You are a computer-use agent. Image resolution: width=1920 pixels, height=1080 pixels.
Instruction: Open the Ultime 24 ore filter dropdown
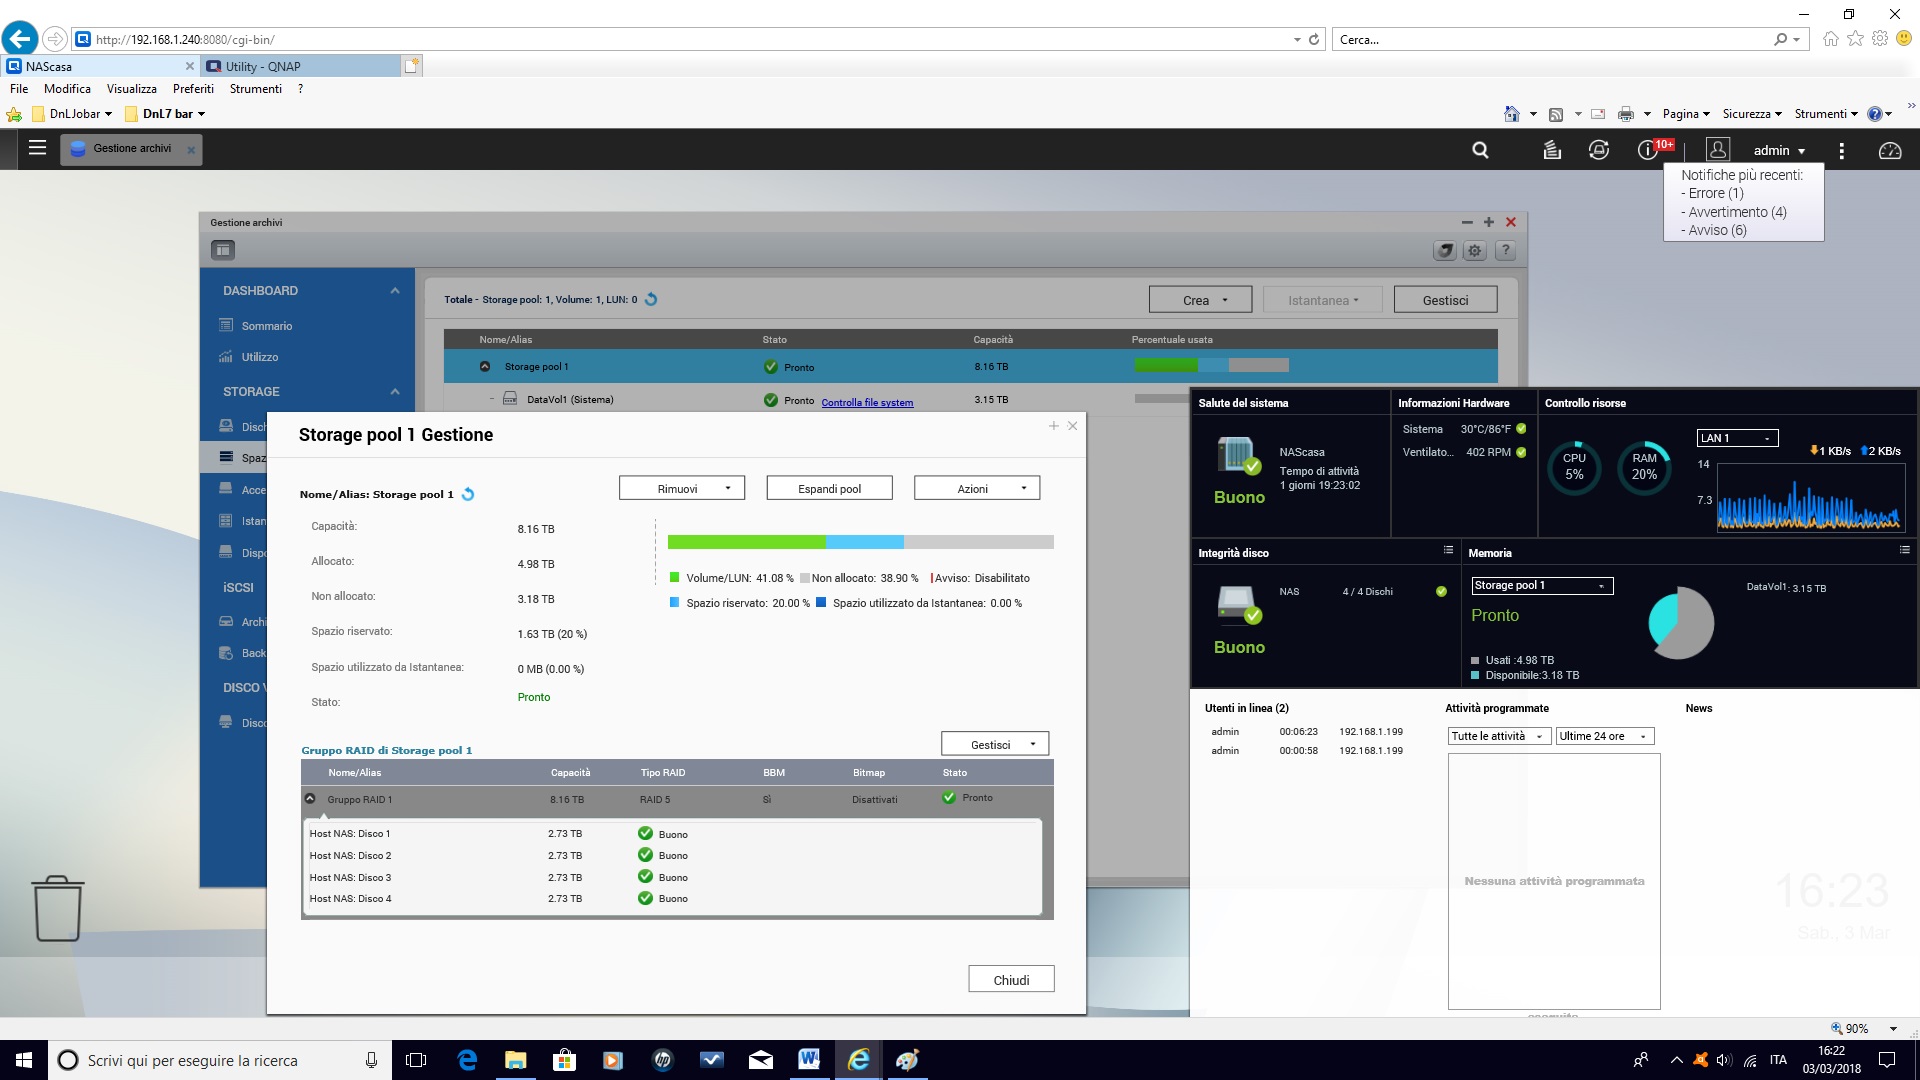tap(1604, 736)
